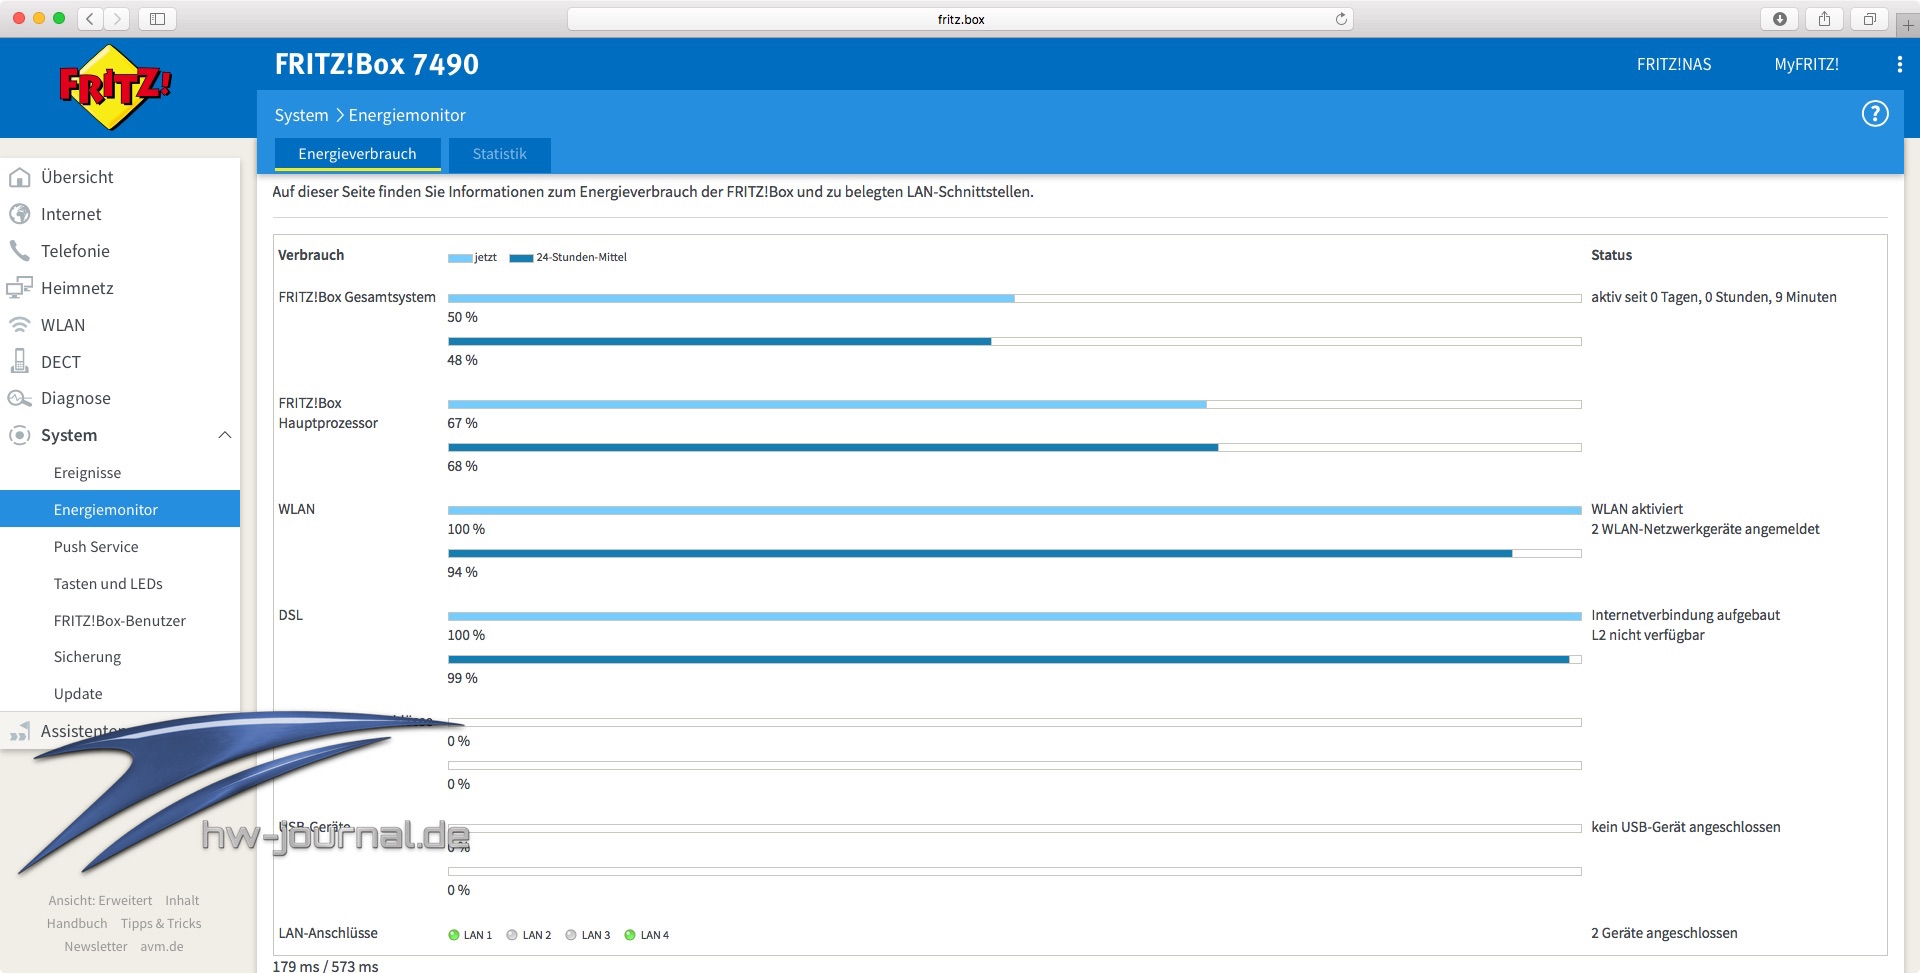Open the Inhalt footer link
The height and width of the screenshot is (973, 1920).
(x=182, y=901)
